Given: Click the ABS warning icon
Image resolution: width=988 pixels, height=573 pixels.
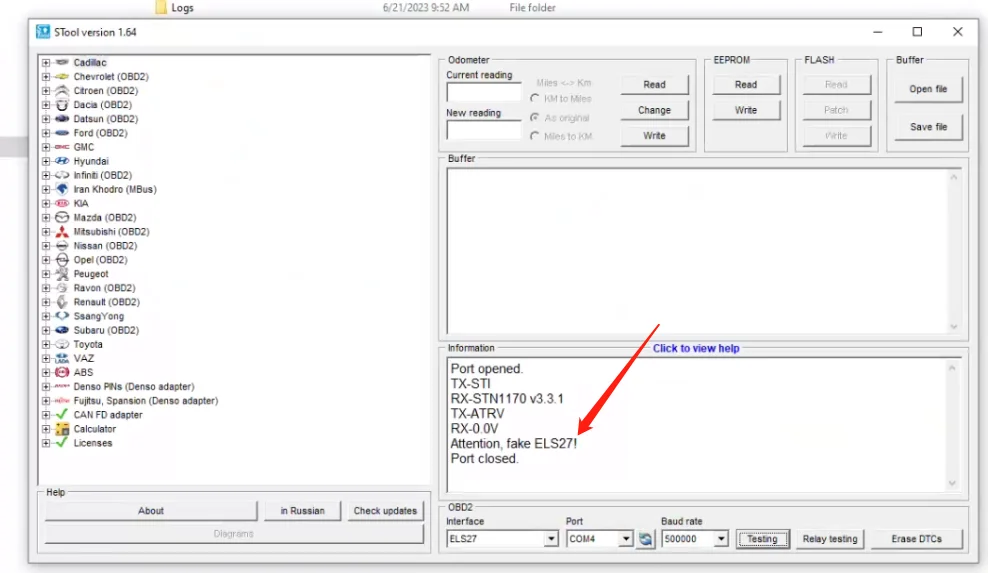Looking at the screenshot, I should coord(62,373).
